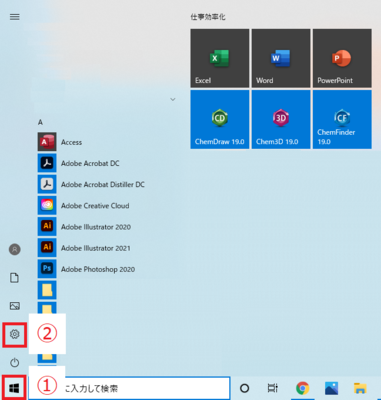Select the Adobe Acrobat DC label
The image size is (381, 400).
point(90,163)
